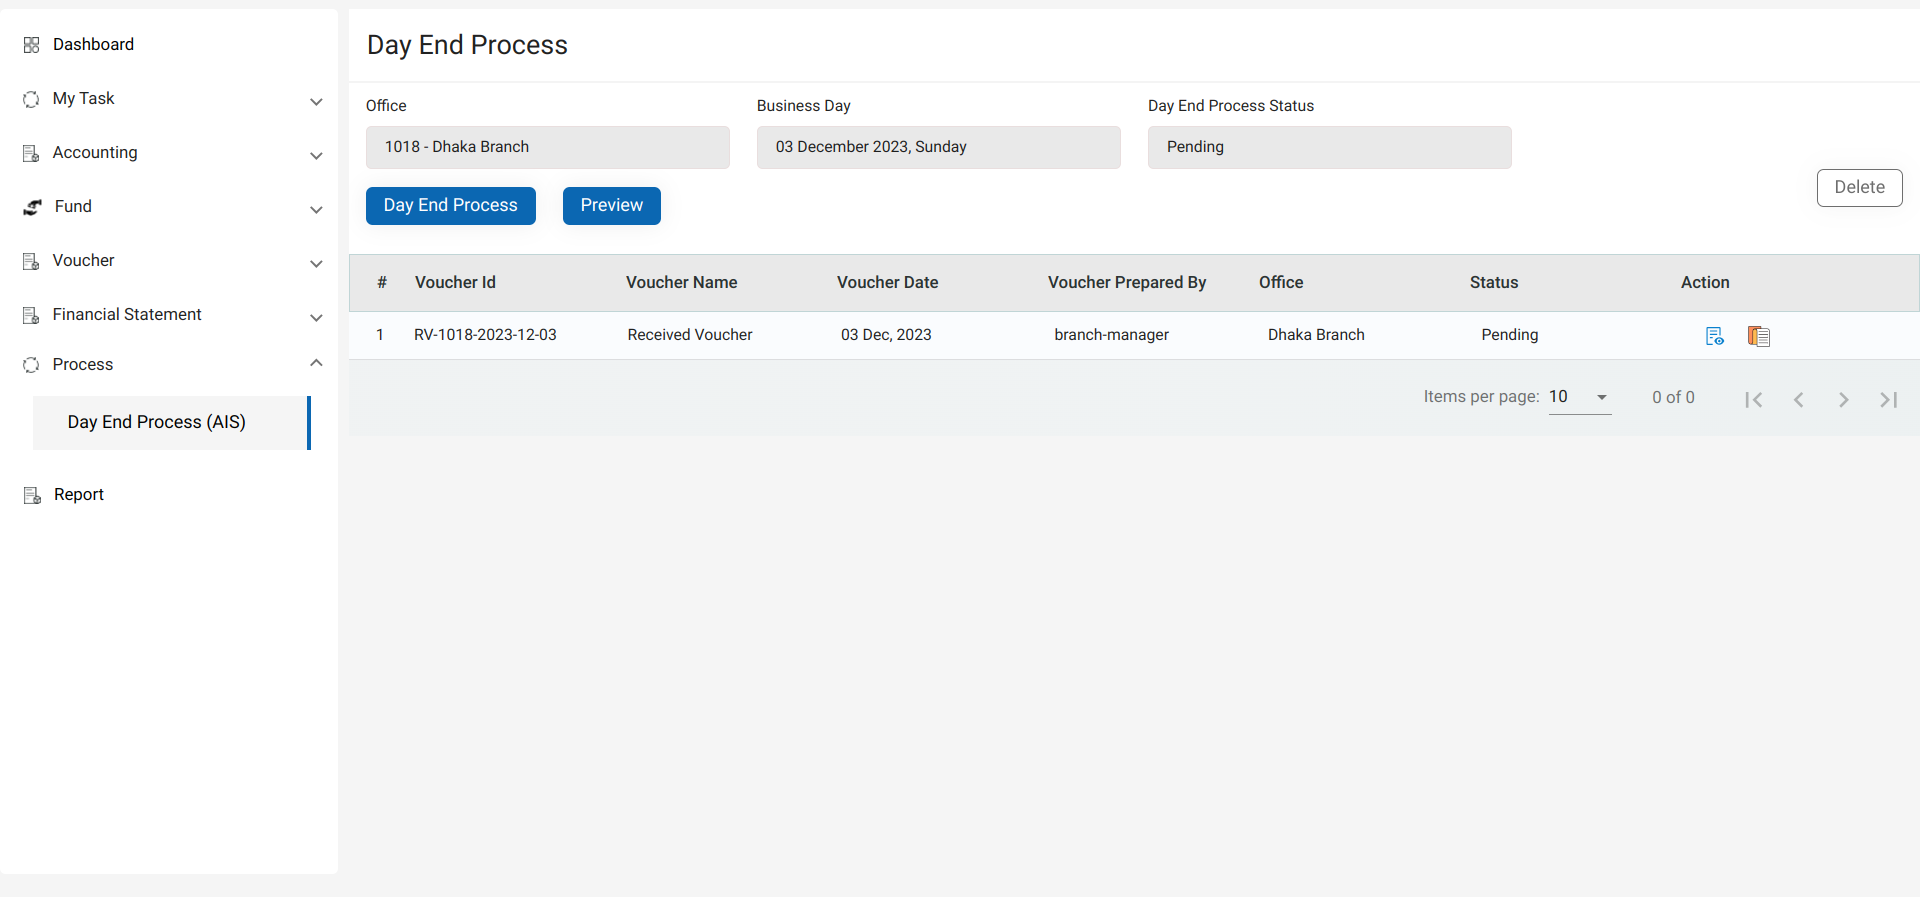Click the Voucher Name column header
1920x897 pixels.
click(x=682, y=283)
